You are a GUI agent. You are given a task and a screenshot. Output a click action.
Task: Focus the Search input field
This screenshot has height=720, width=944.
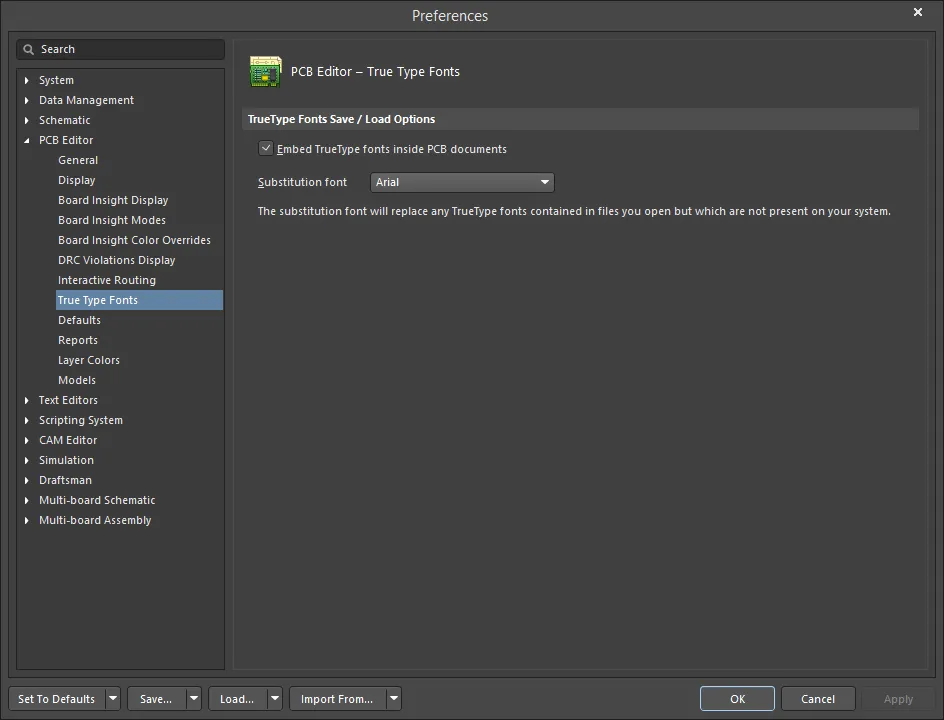pyautogui.click(x=120, y=49)
